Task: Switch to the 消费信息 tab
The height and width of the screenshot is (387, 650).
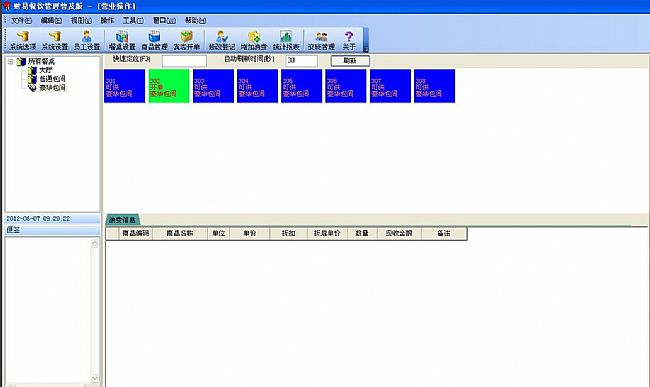Action: coord(122,220)
